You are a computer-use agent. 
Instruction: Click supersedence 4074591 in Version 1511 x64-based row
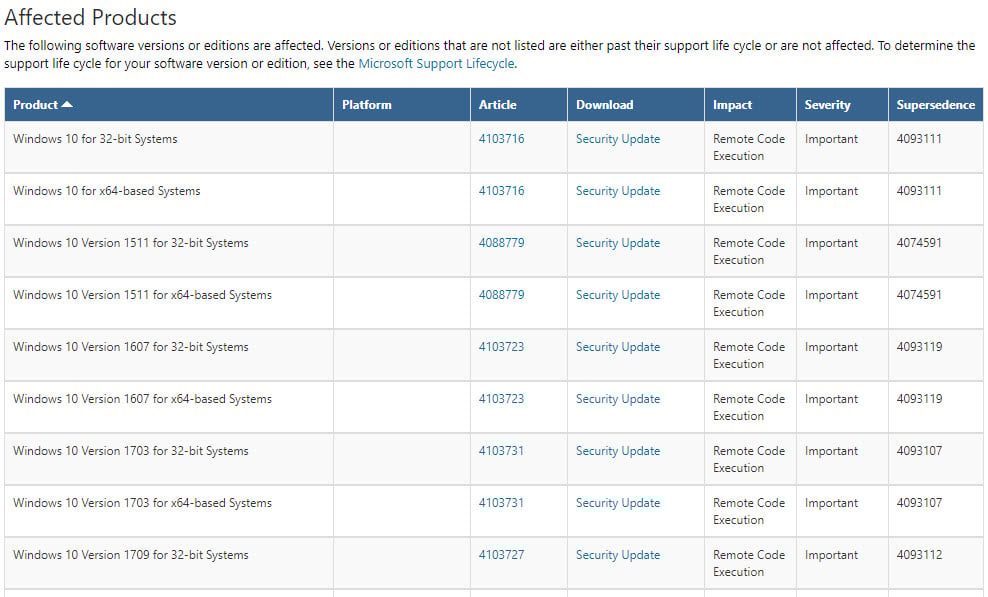[x=919, y=294]
